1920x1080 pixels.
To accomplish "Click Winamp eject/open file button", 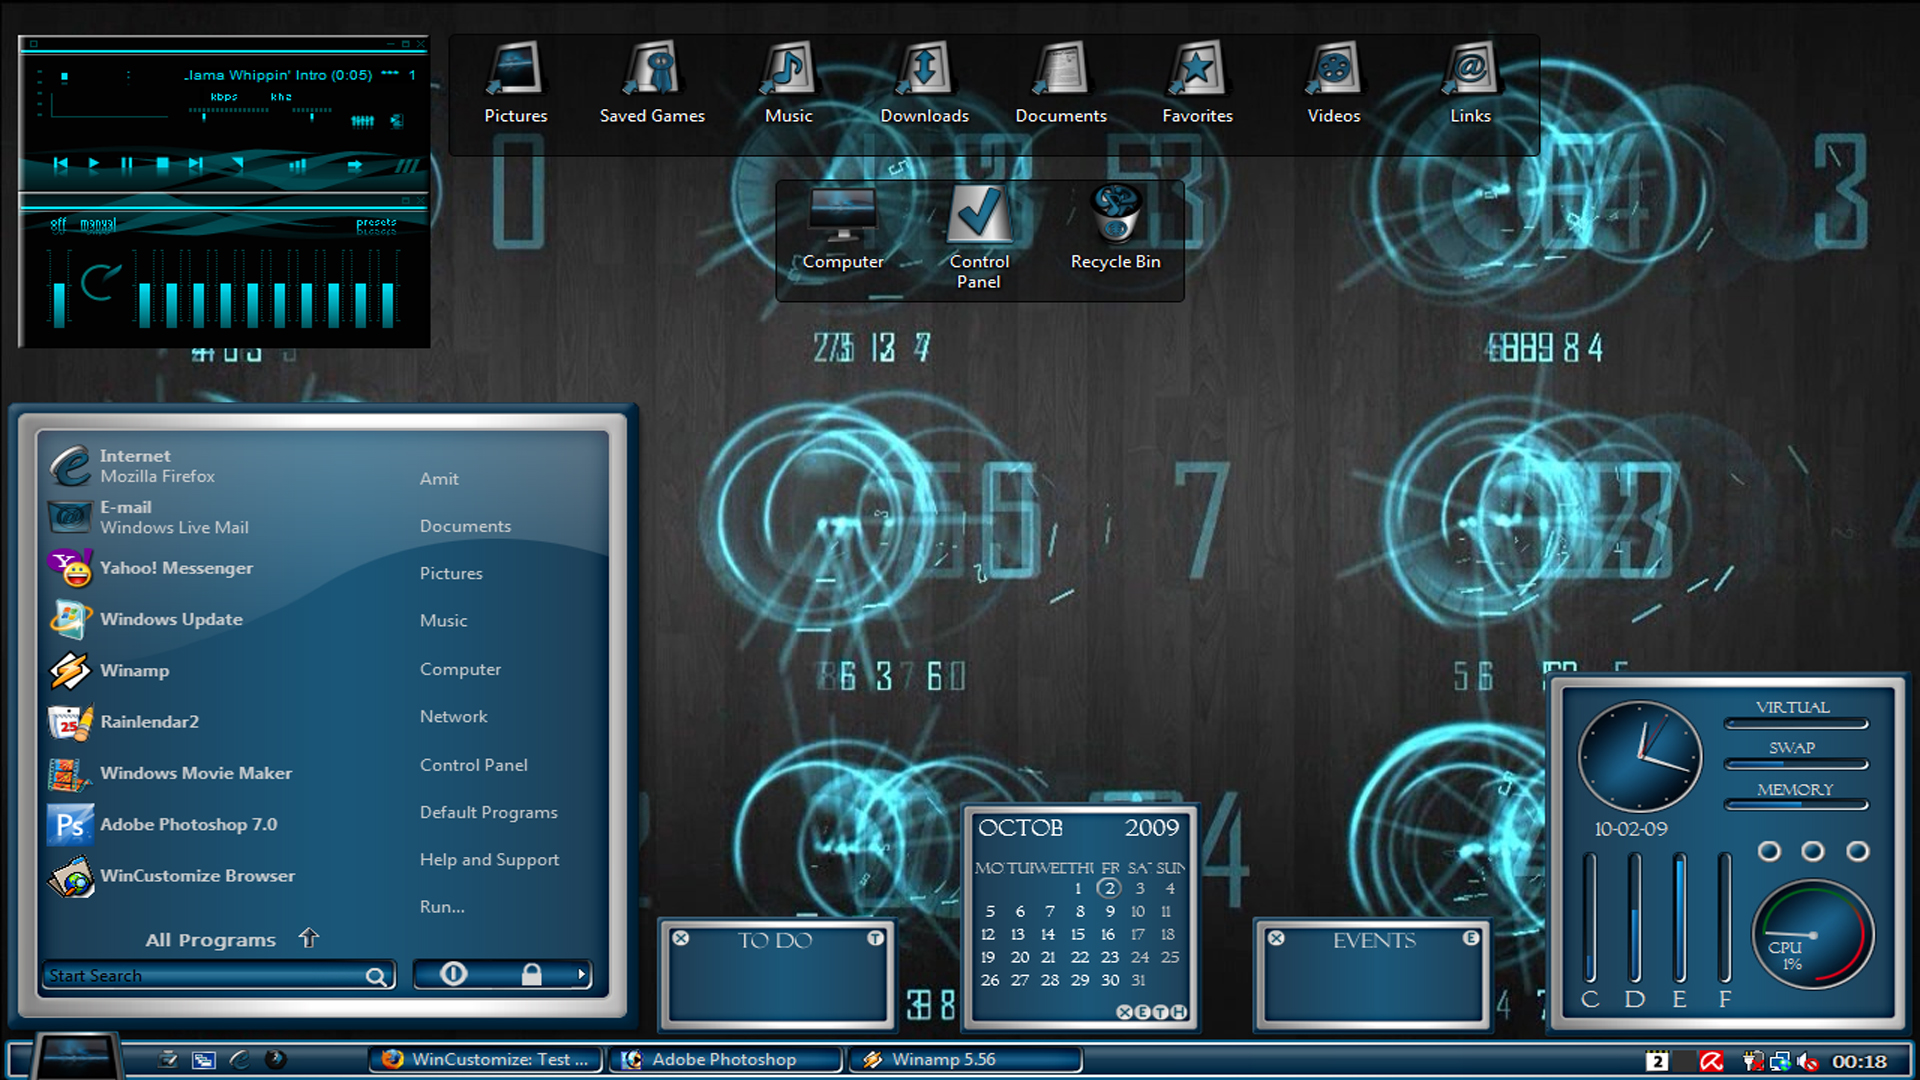I will (x=238, y=165).
